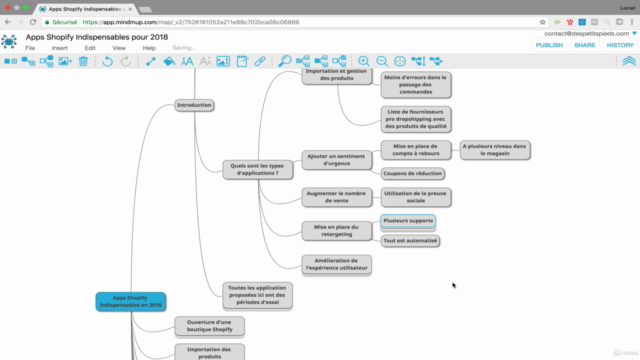This screenshot has width=640, height=360.
Task: Collapse the toolbar with the double chevron
Action: click(629, 61)
